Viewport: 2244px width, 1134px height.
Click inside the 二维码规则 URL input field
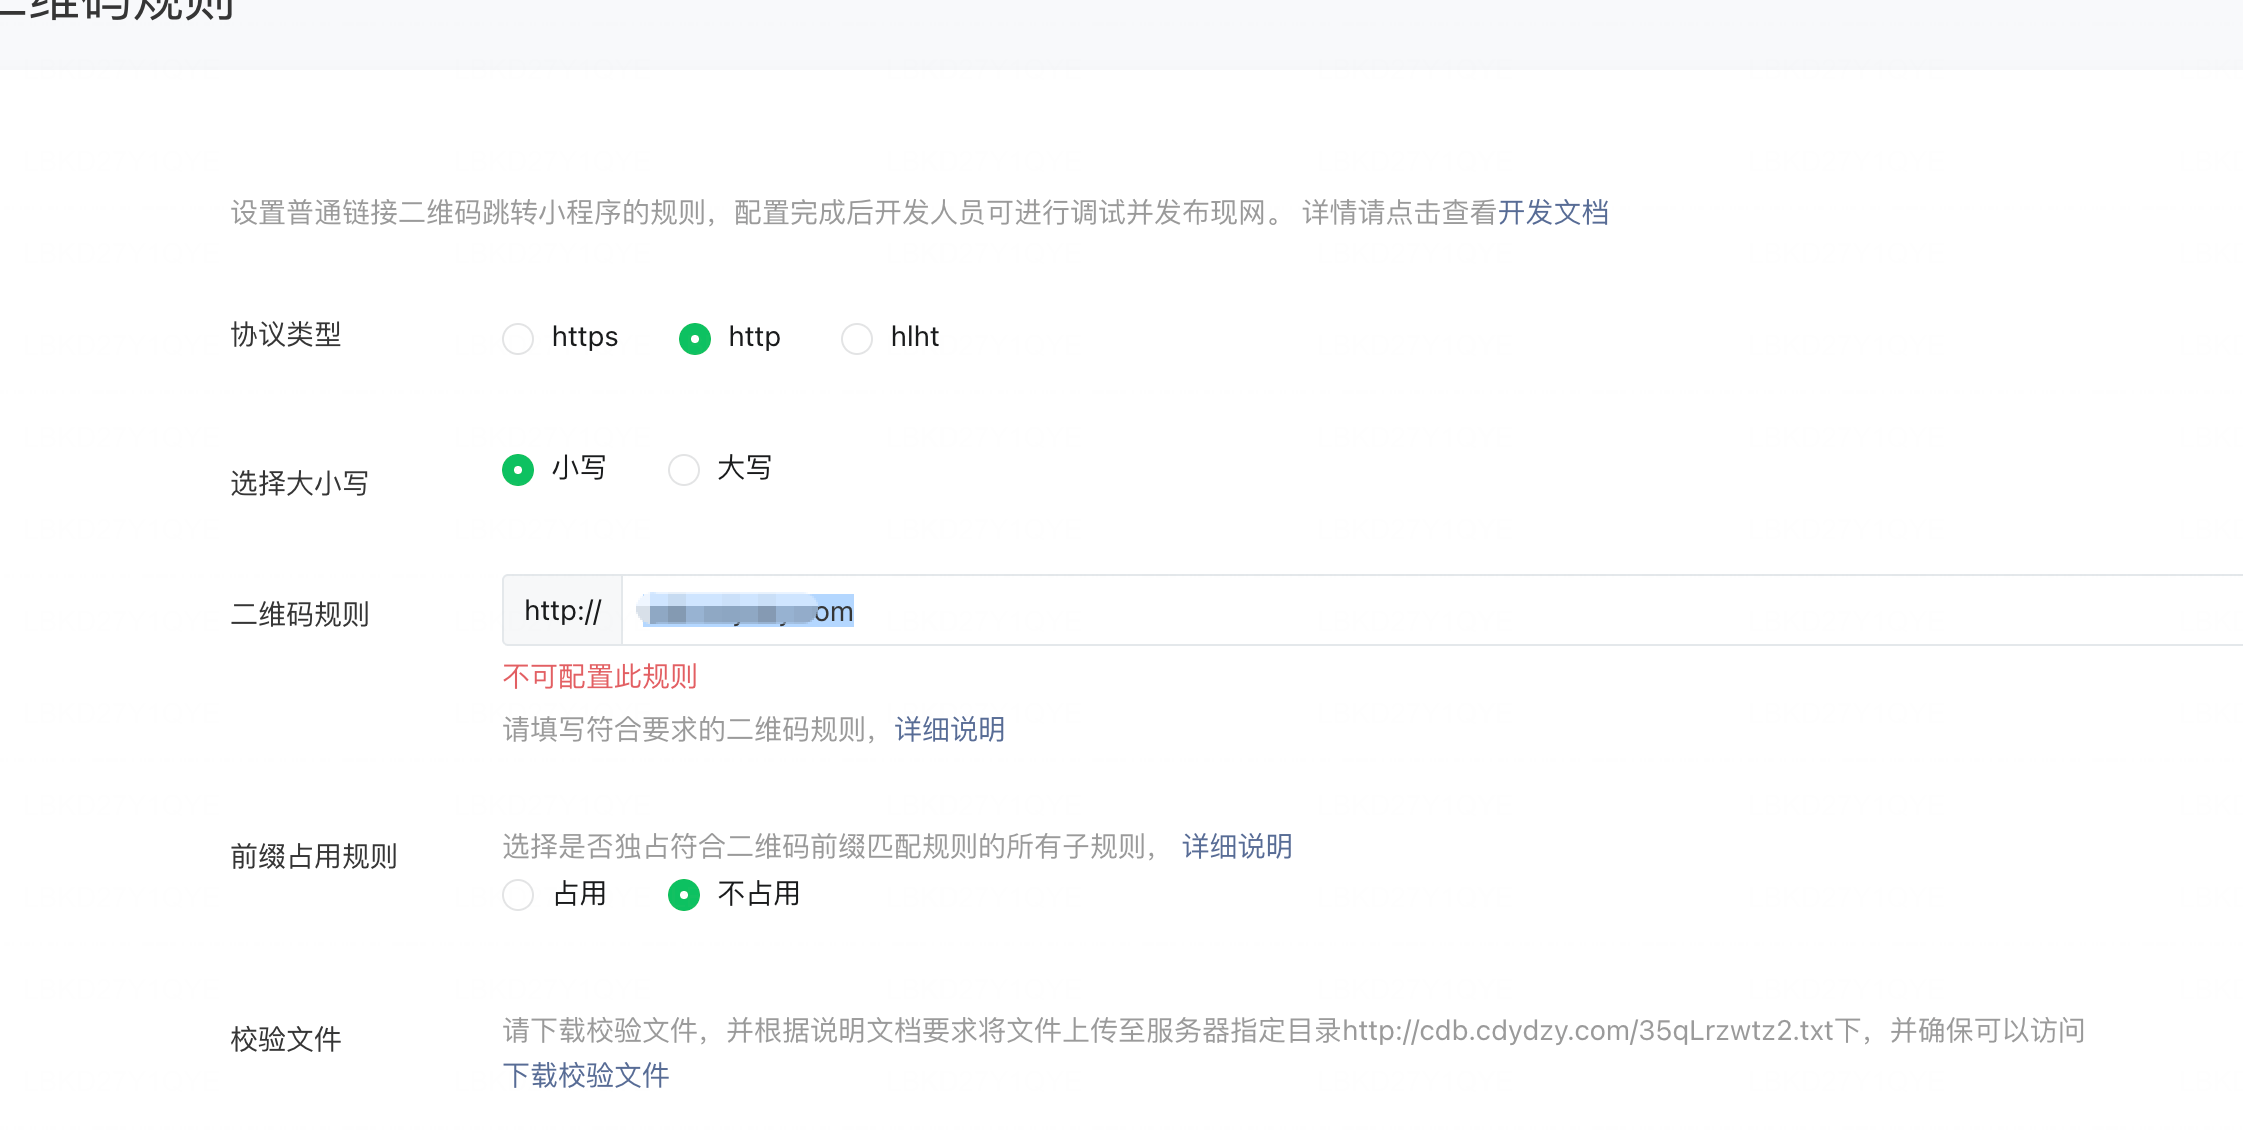[x=1400, y=611]
